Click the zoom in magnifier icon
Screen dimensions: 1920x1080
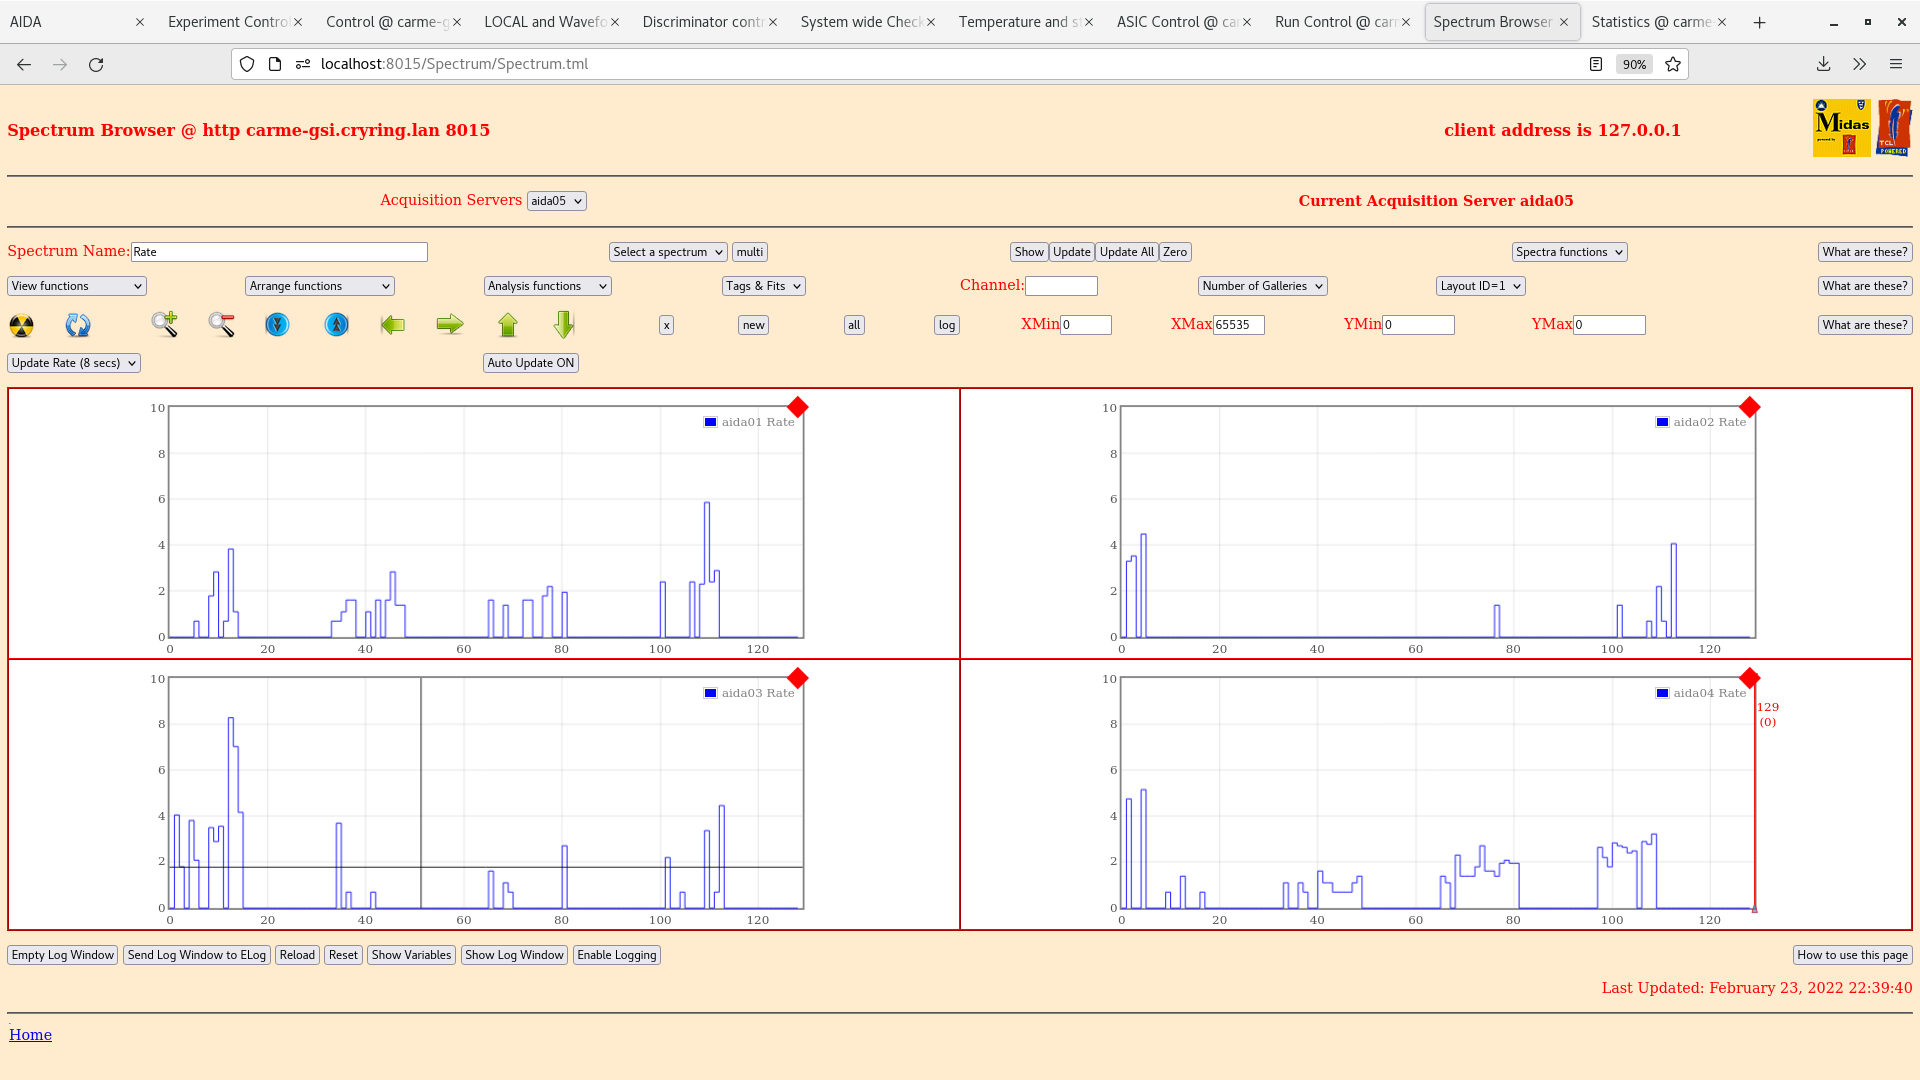(165, 324)
